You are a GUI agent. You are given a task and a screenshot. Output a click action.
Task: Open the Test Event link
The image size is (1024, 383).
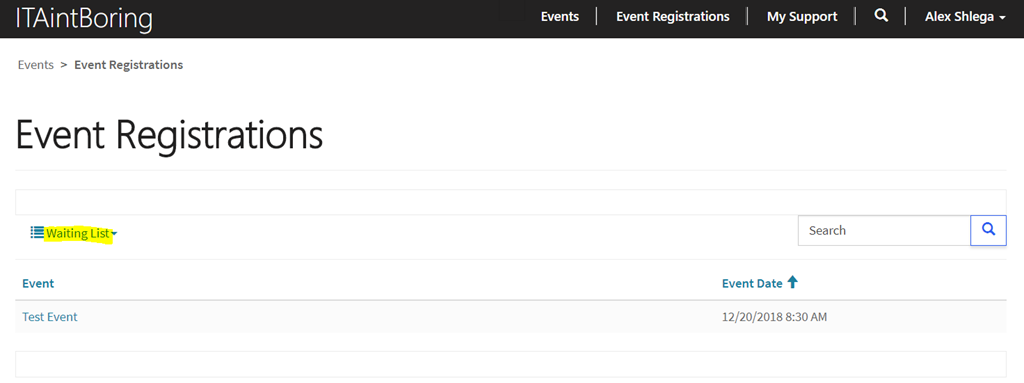coord(50,317)
